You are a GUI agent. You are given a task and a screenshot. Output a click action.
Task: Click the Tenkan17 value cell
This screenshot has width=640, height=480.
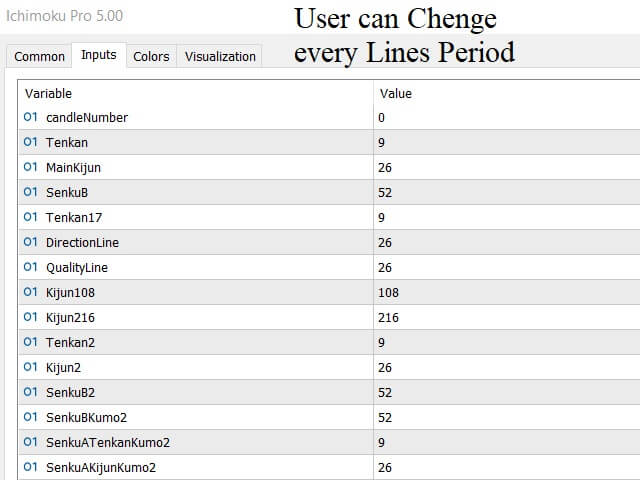[x=505, y=218]
